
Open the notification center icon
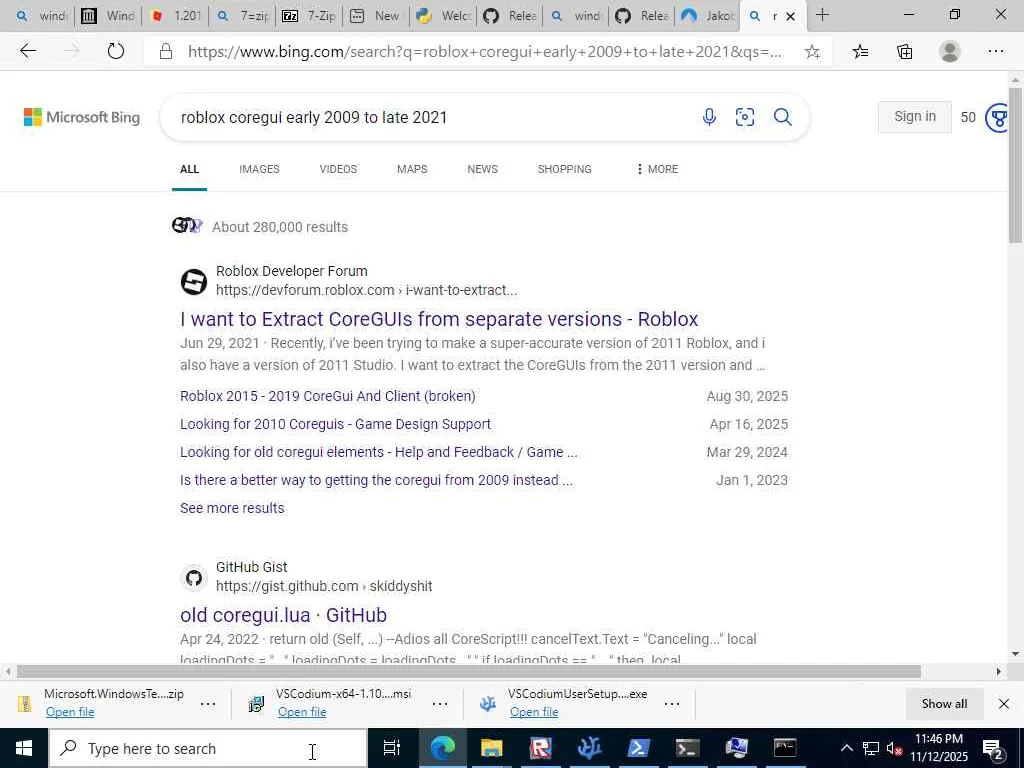tap(993, 748)
